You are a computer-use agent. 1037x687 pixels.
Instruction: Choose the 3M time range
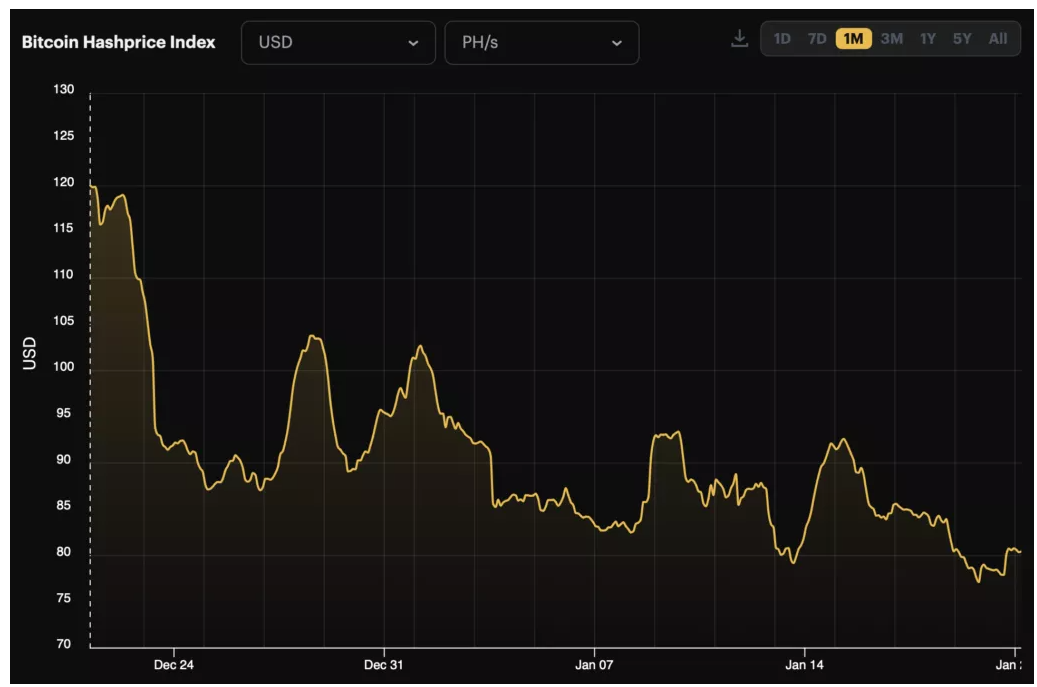891,39
